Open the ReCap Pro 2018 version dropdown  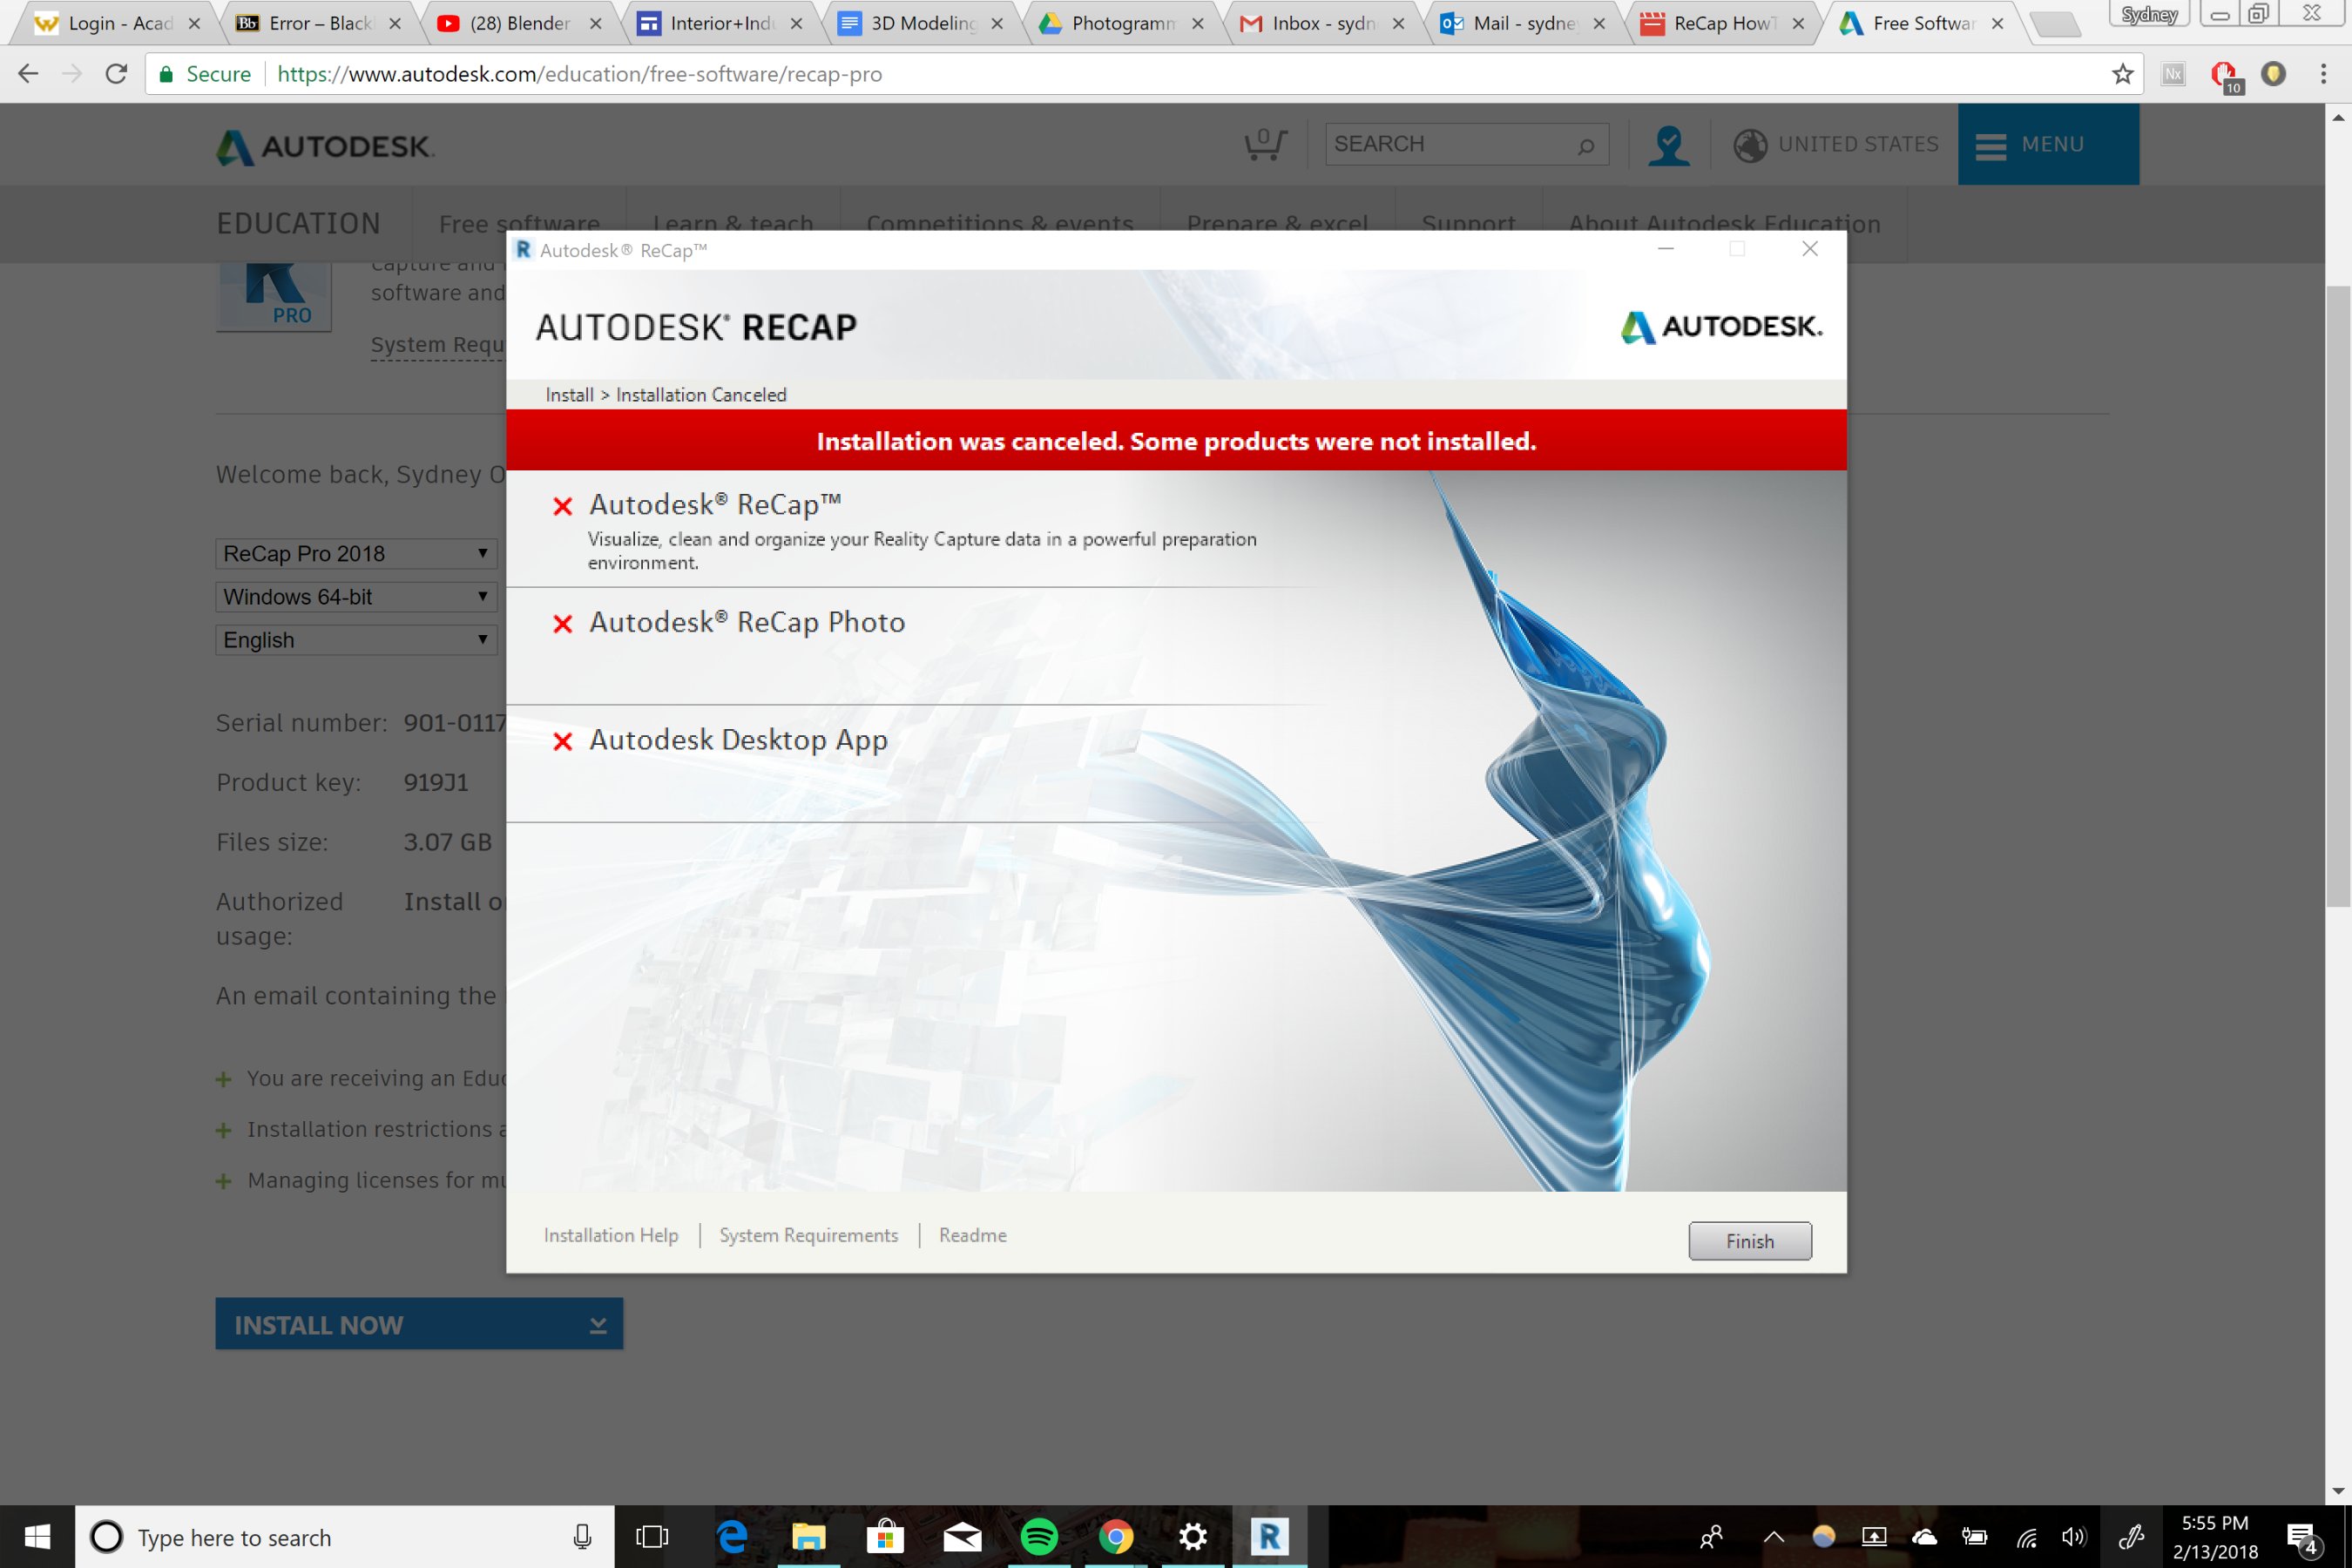pos(356,553)
